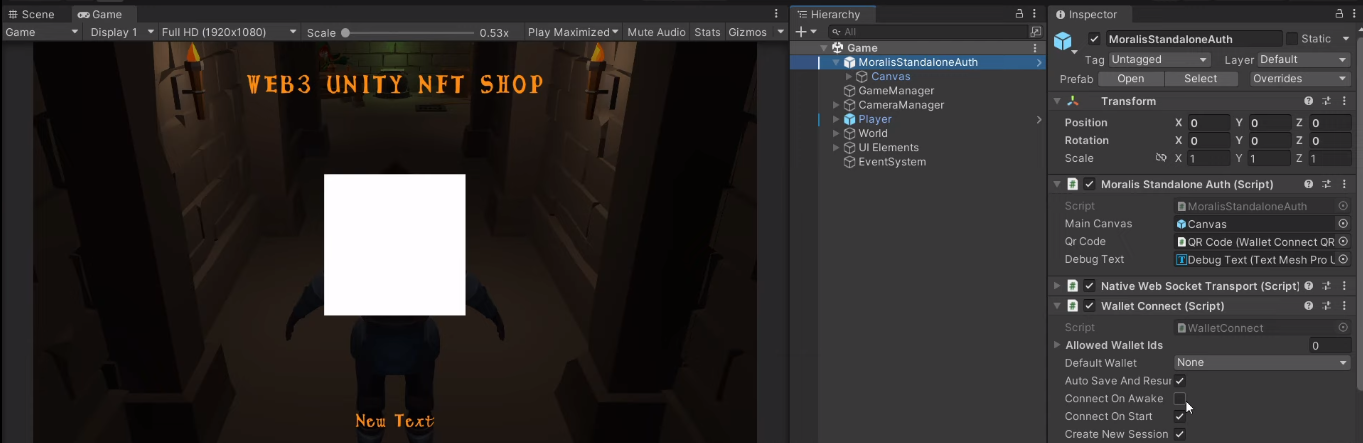Screen dimensions: 1363x443
Task: Open Full HD resolution dropdown
Action: tap(229, 32)
